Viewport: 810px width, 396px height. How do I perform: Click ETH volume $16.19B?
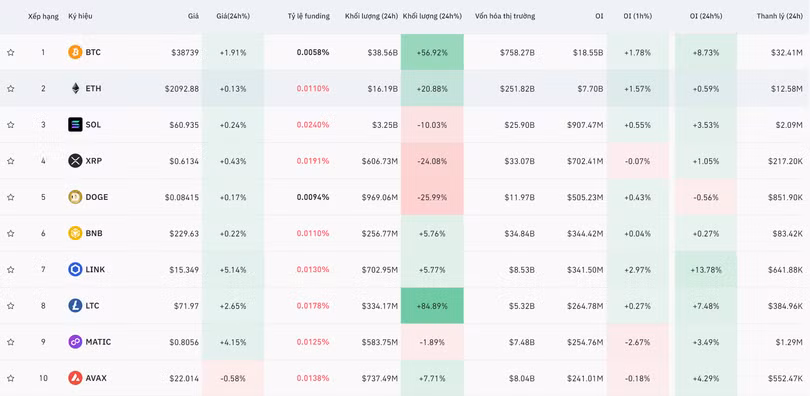pyautogui.click(x=383, y=88)
